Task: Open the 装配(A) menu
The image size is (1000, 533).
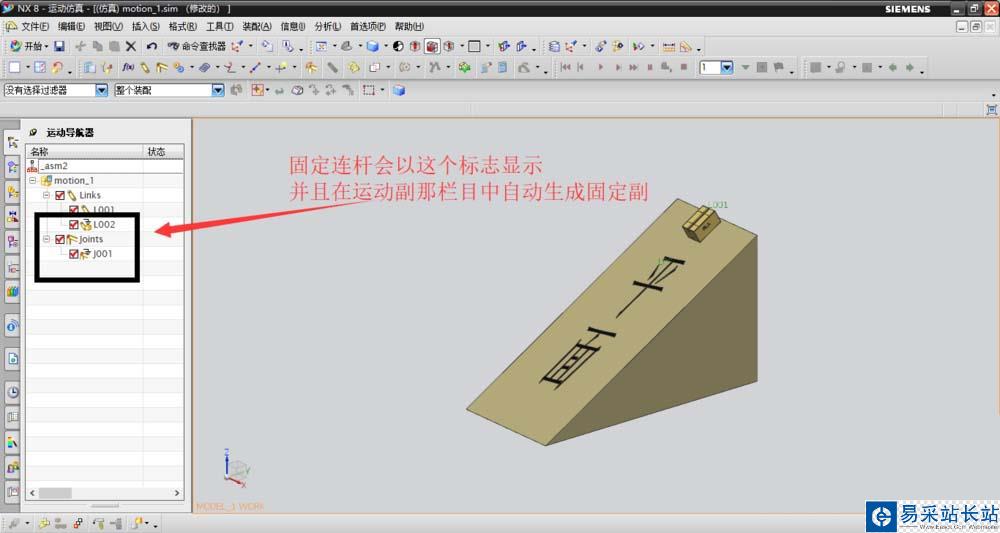Action: (x=257, y=26)
